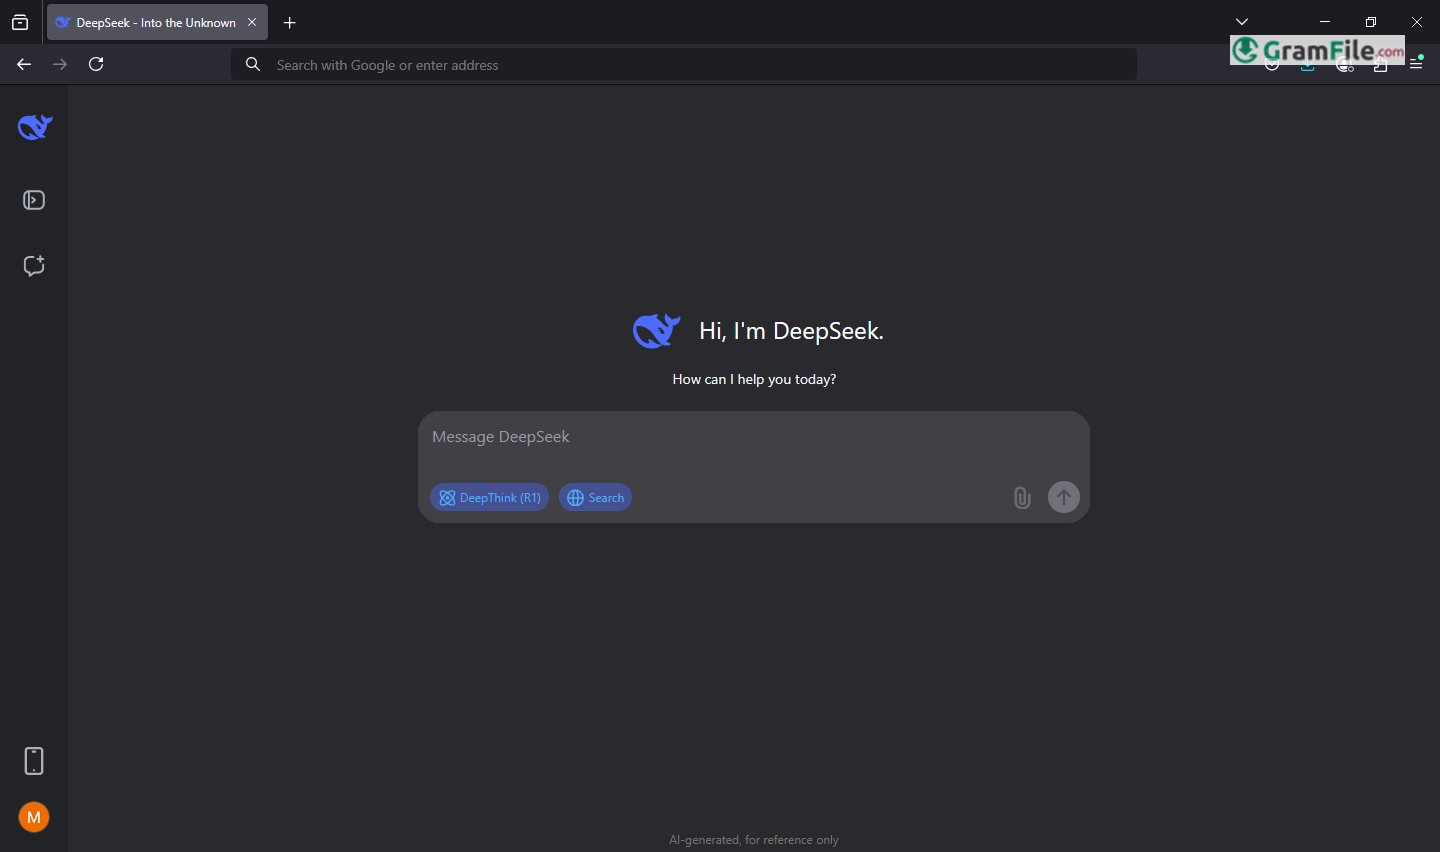Open the orange M profile avatar
This screenshot has width=1440, height=852.
[x=34, y=817]
